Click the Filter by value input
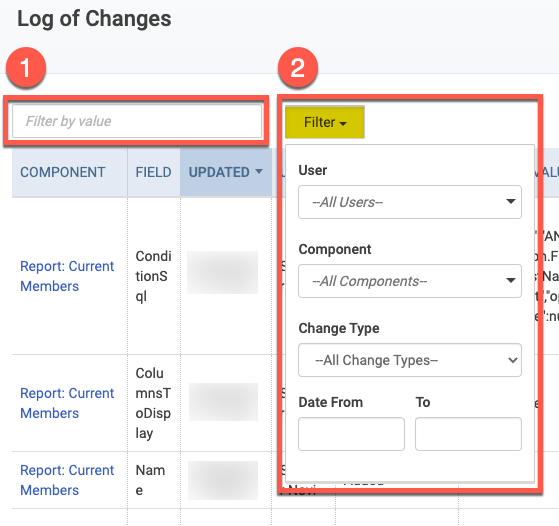 pos(137,121)
